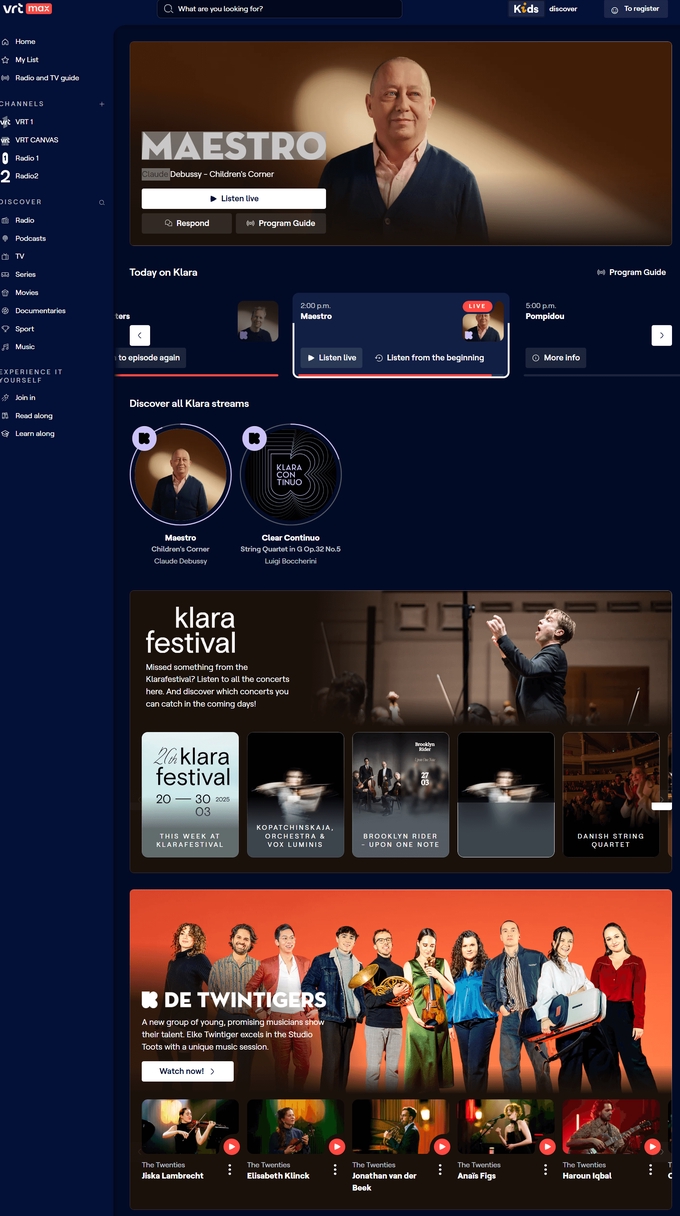Open 'This week at Klarafestival' card
This screenshot has height=1216, width=680.
coord(190,795)
